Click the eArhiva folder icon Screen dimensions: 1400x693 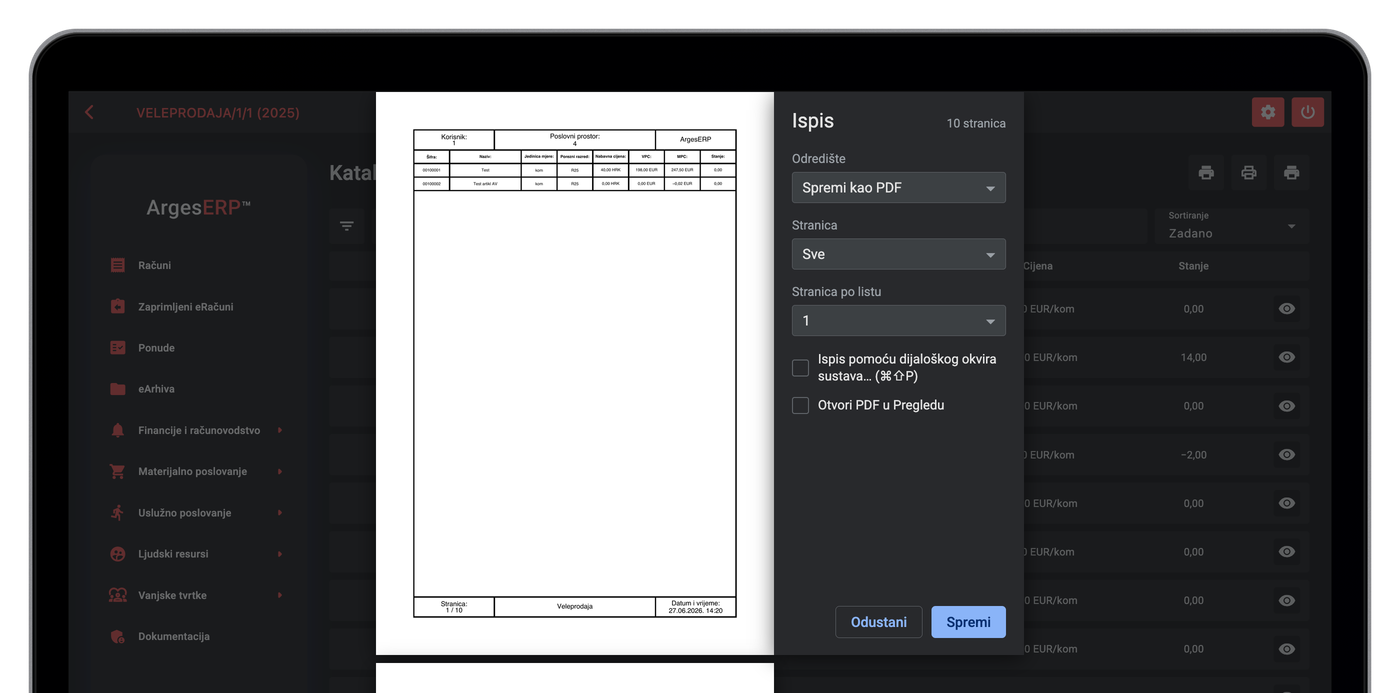click(x=118, y=389)
